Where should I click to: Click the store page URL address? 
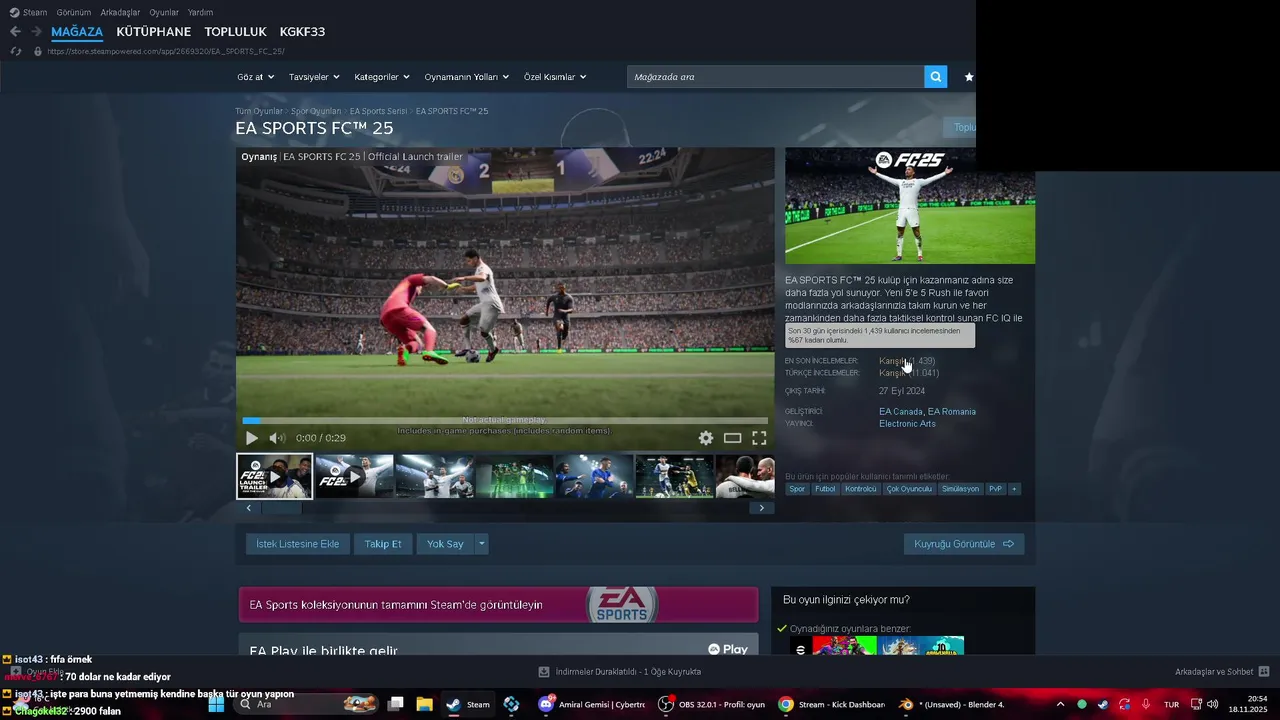(167, 51)
